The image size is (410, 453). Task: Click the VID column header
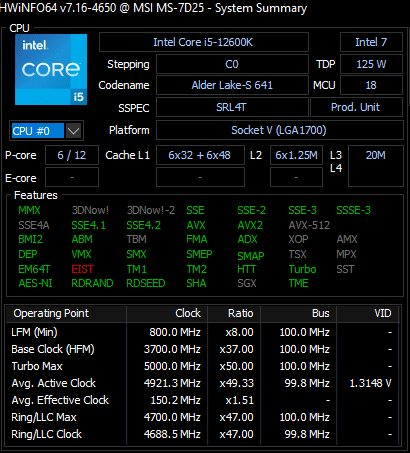pos(368,313)
